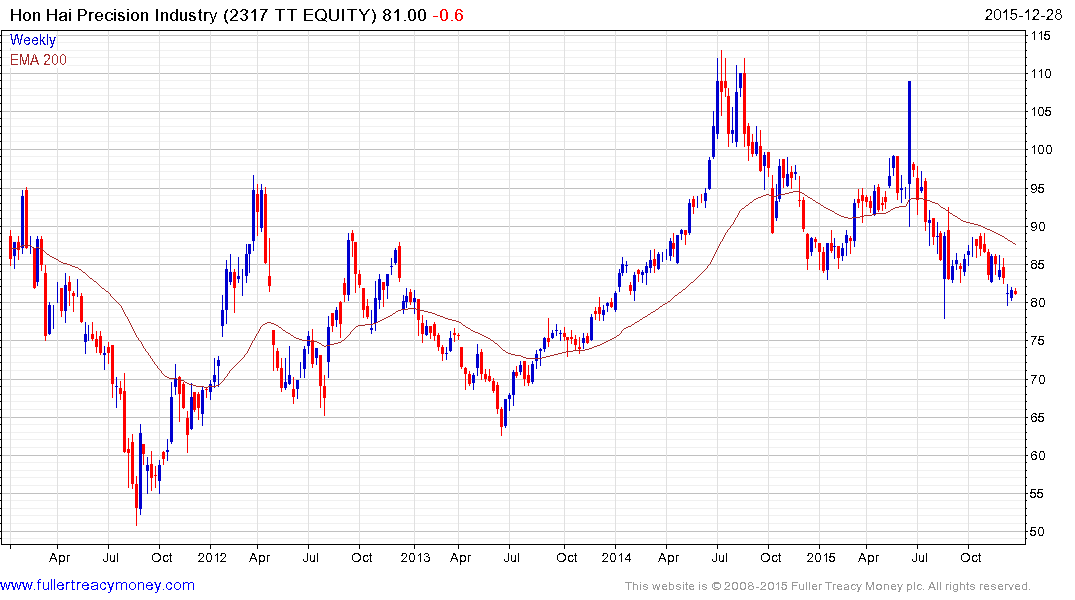Select the 2012 marker on the time axis
The width and height of the screenshot is (1075, 600).
pos(211,557)
